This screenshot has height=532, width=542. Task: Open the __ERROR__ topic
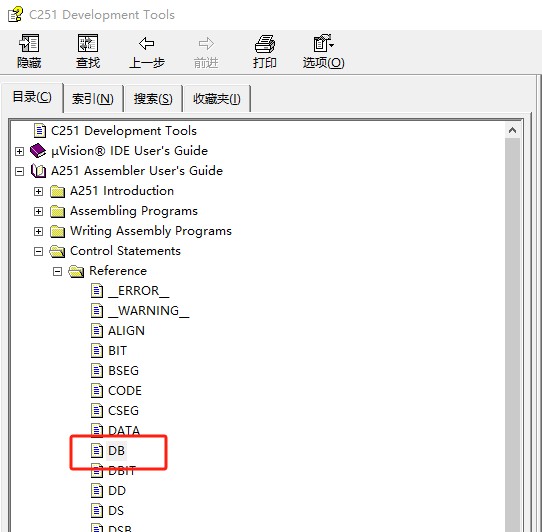[x=139, y=291]
